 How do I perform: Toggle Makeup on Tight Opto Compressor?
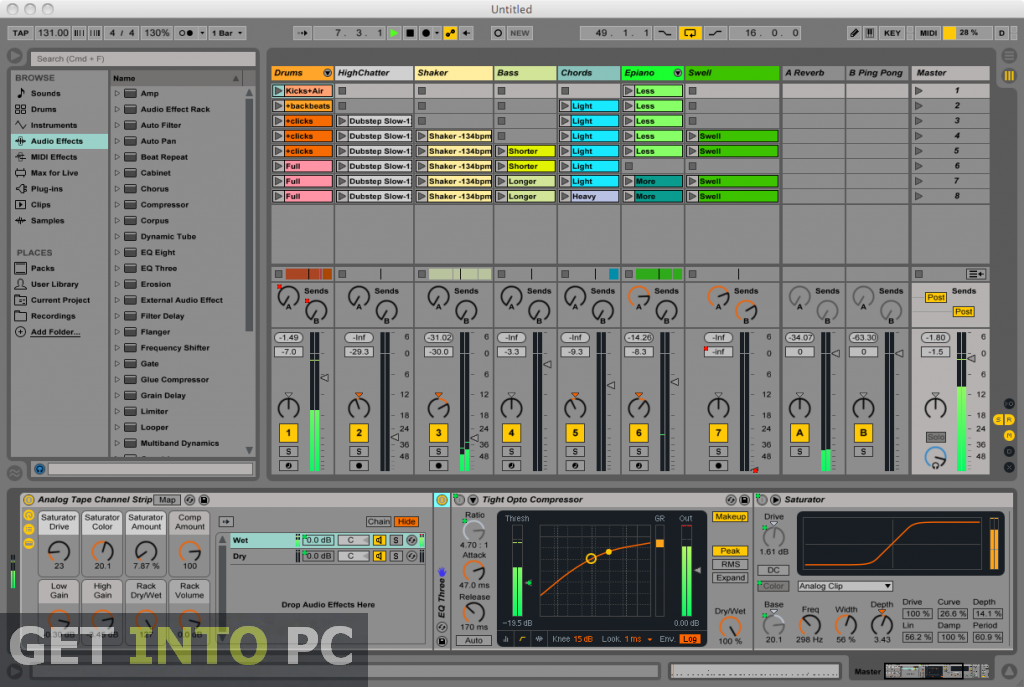pyautogui.click(x=729, y=517)
